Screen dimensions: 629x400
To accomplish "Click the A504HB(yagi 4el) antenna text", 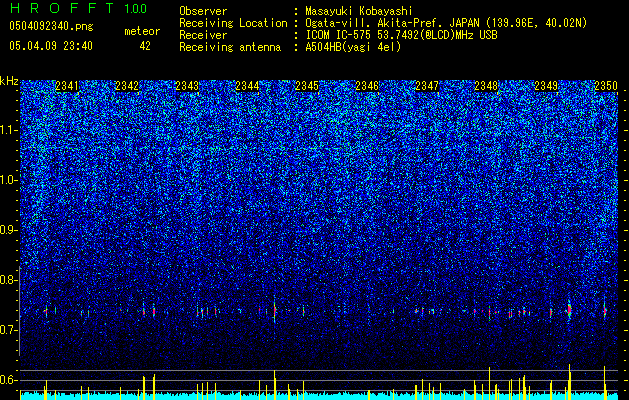I will tap(353, 47).
